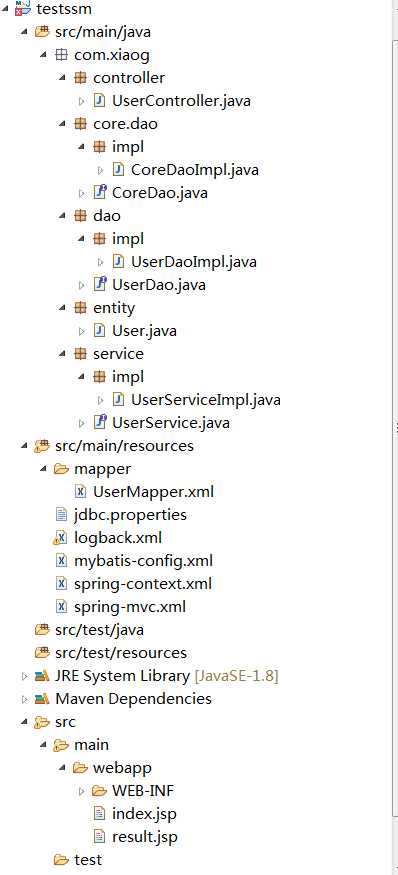Click the UserMapper.xml file icon

(80, 492)
